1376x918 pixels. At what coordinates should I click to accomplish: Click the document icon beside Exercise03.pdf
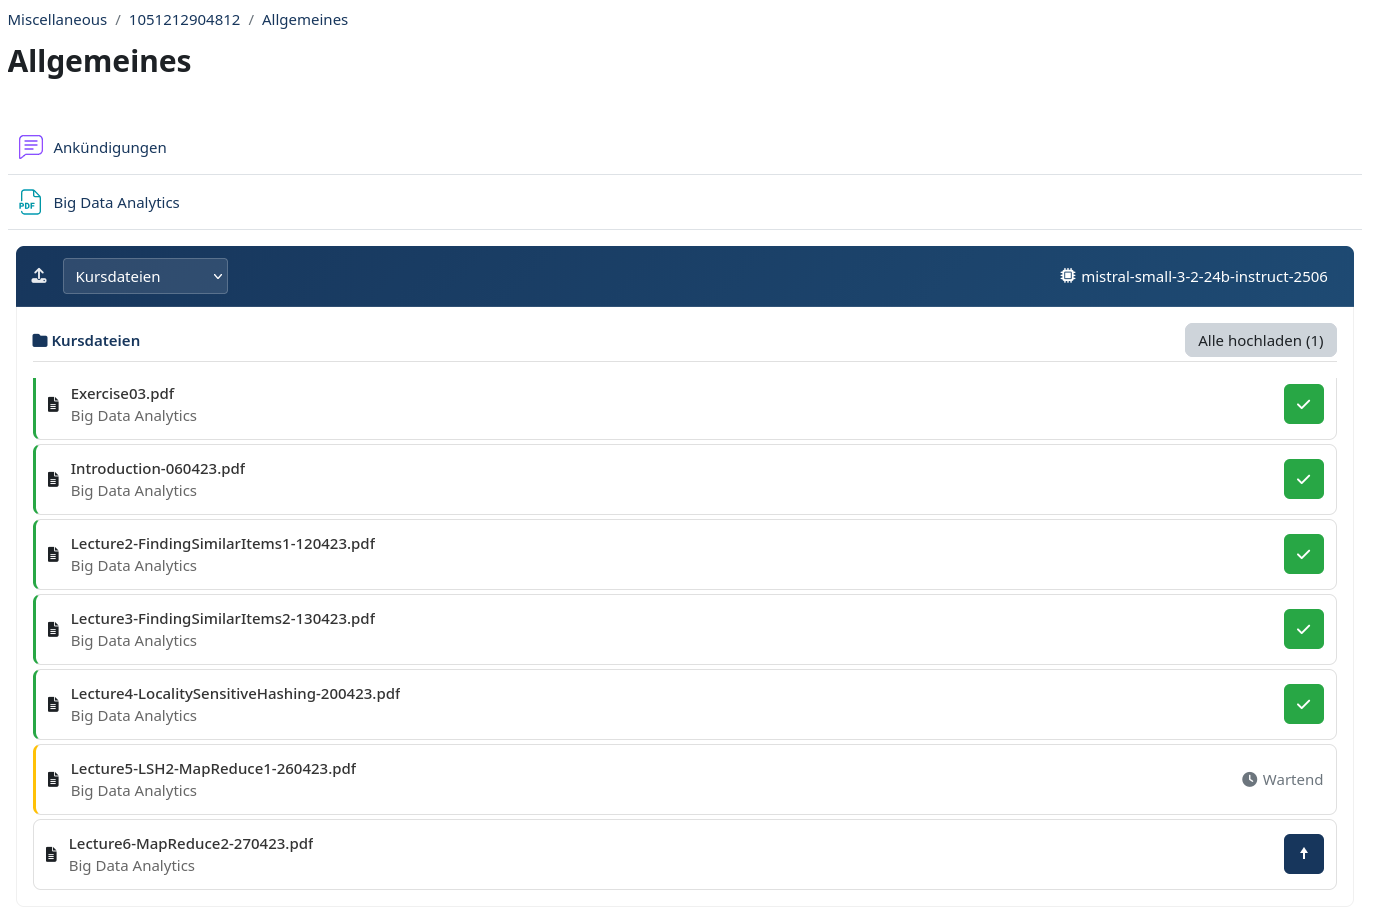pos(53,404)
